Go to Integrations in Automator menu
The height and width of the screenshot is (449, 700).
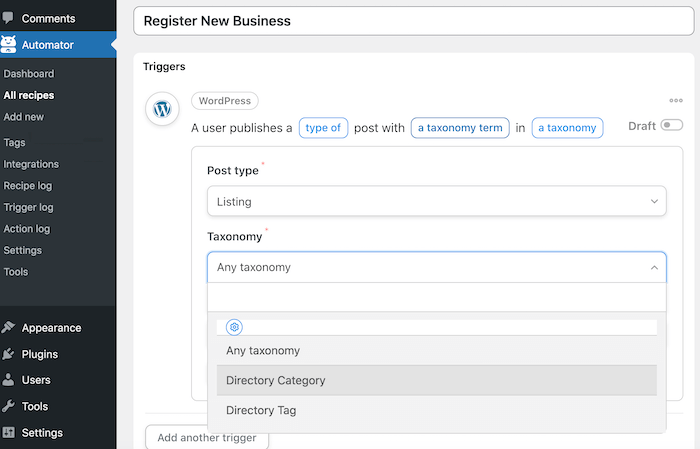(31, 164)
